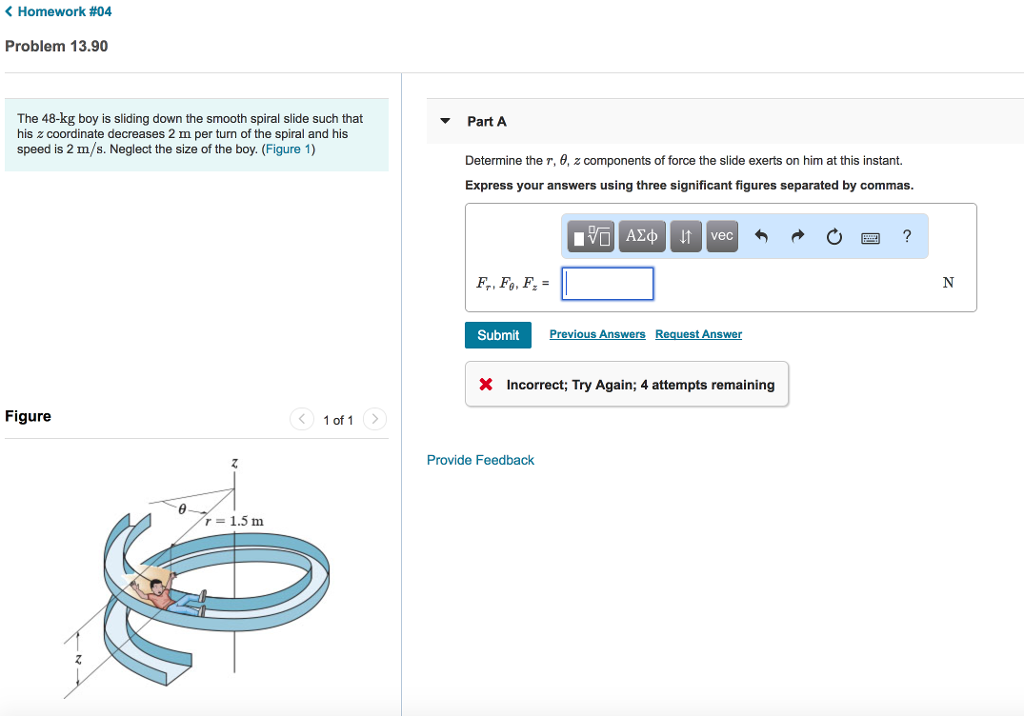Open the math templates (fraction/root) tool
This screenshot has width=1024, height=716.
(x=590, y=236)
